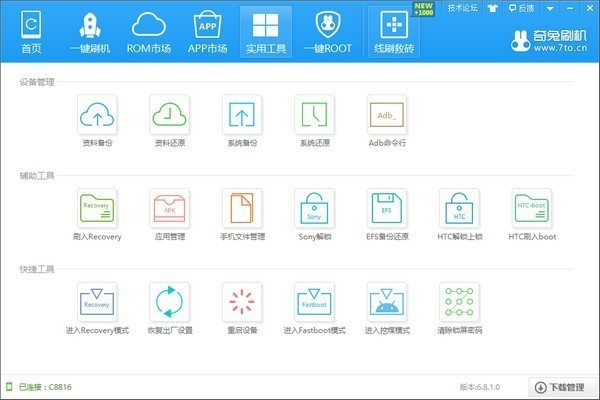Image resolution: width=600 pixels, height=400 pixels.
Task: Click the 版本:6.8.1.0 version text
Action: (480, 387)
